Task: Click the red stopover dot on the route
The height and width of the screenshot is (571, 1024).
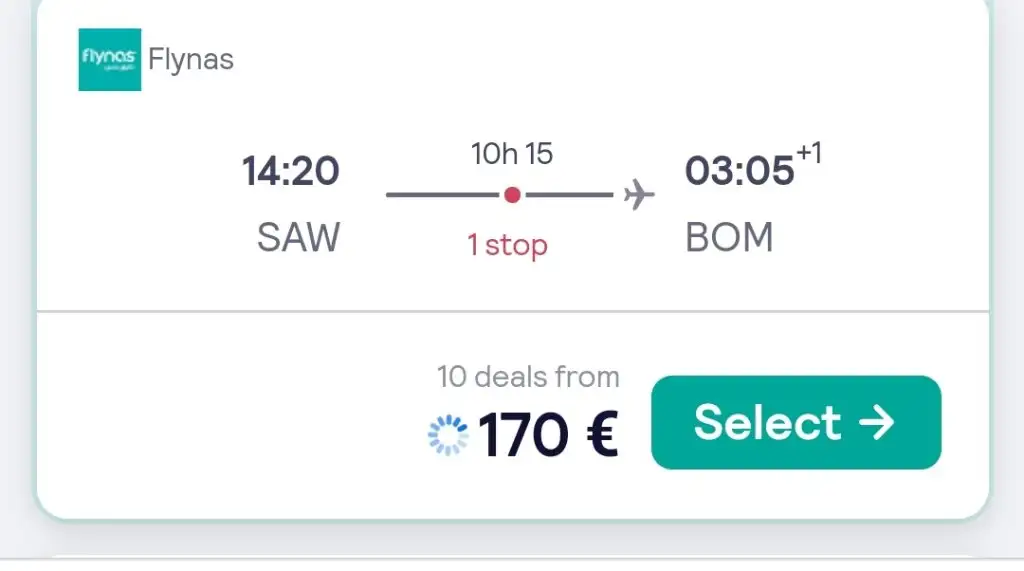Action: (x=512, y=195)
